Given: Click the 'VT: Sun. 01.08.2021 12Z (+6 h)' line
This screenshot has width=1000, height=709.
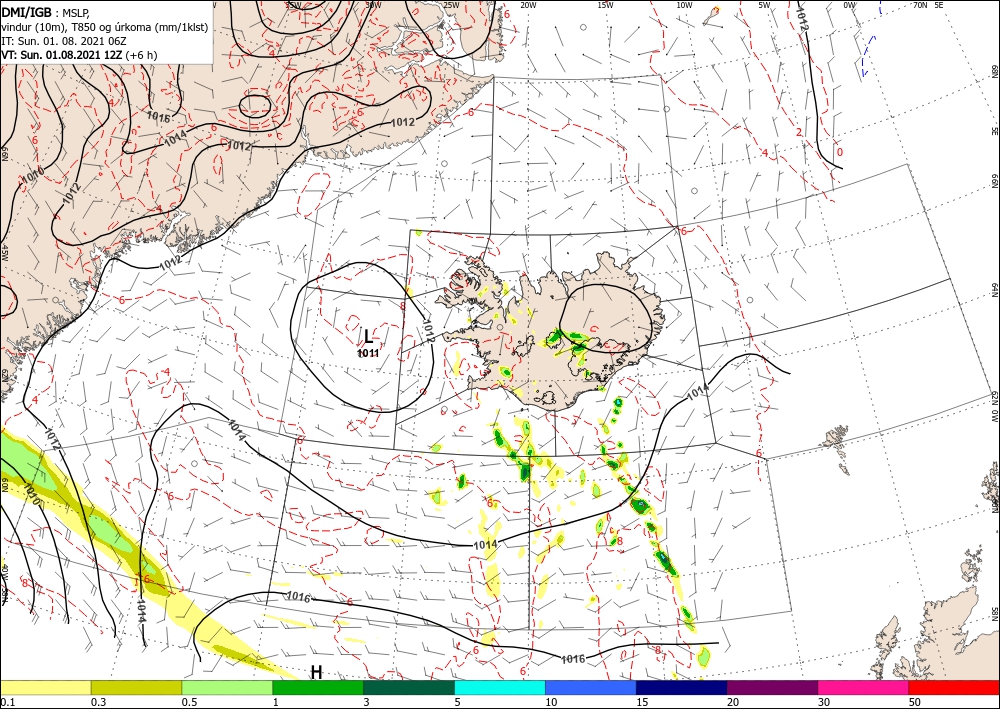Looking at the screenshot, I should (79, 55).
